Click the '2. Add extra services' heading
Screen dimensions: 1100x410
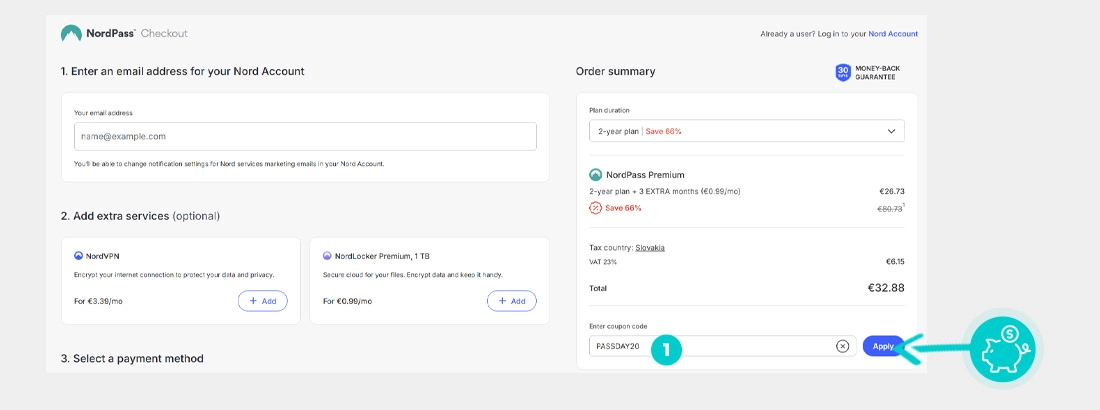140,216
